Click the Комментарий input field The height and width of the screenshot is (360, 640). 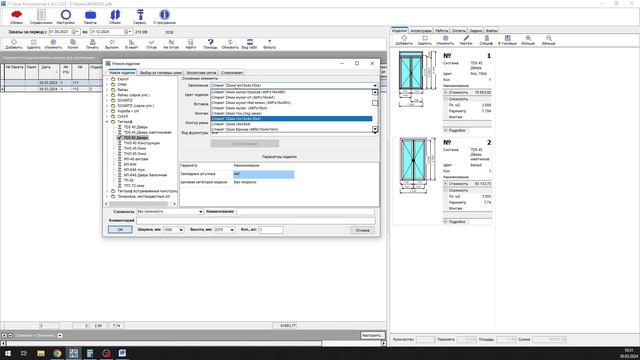pyautogui.click(x=256, y=220)
